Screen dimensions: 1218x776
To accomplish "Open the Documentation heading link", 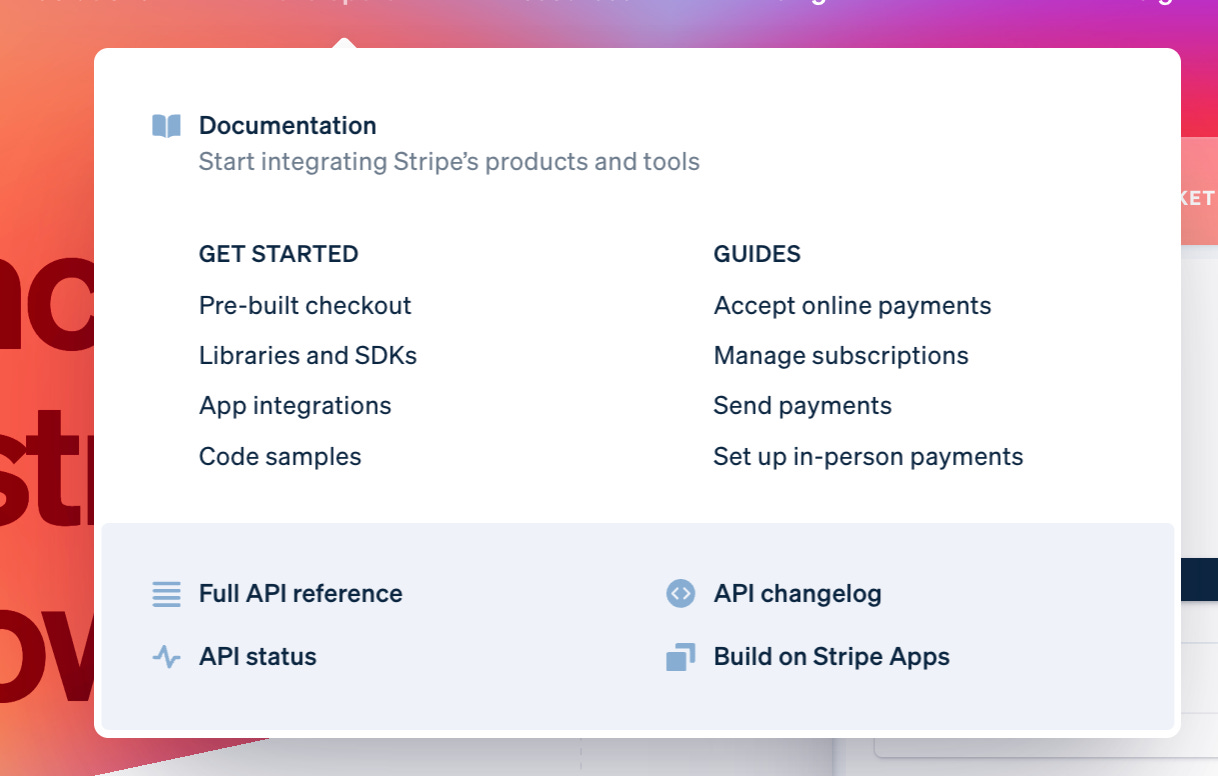I will click(288, 126).
